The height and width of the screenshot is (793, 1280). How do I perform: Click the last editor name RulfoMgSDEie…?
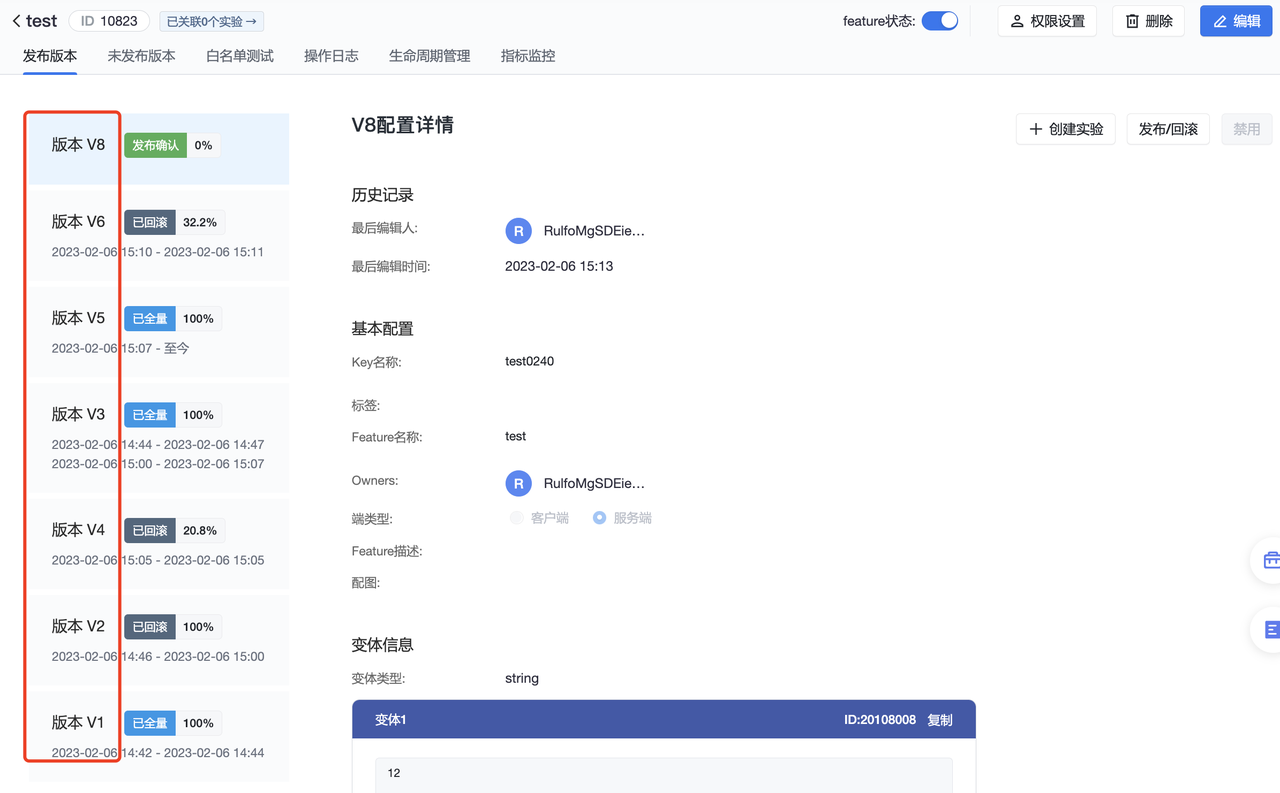tap(594, 231)
